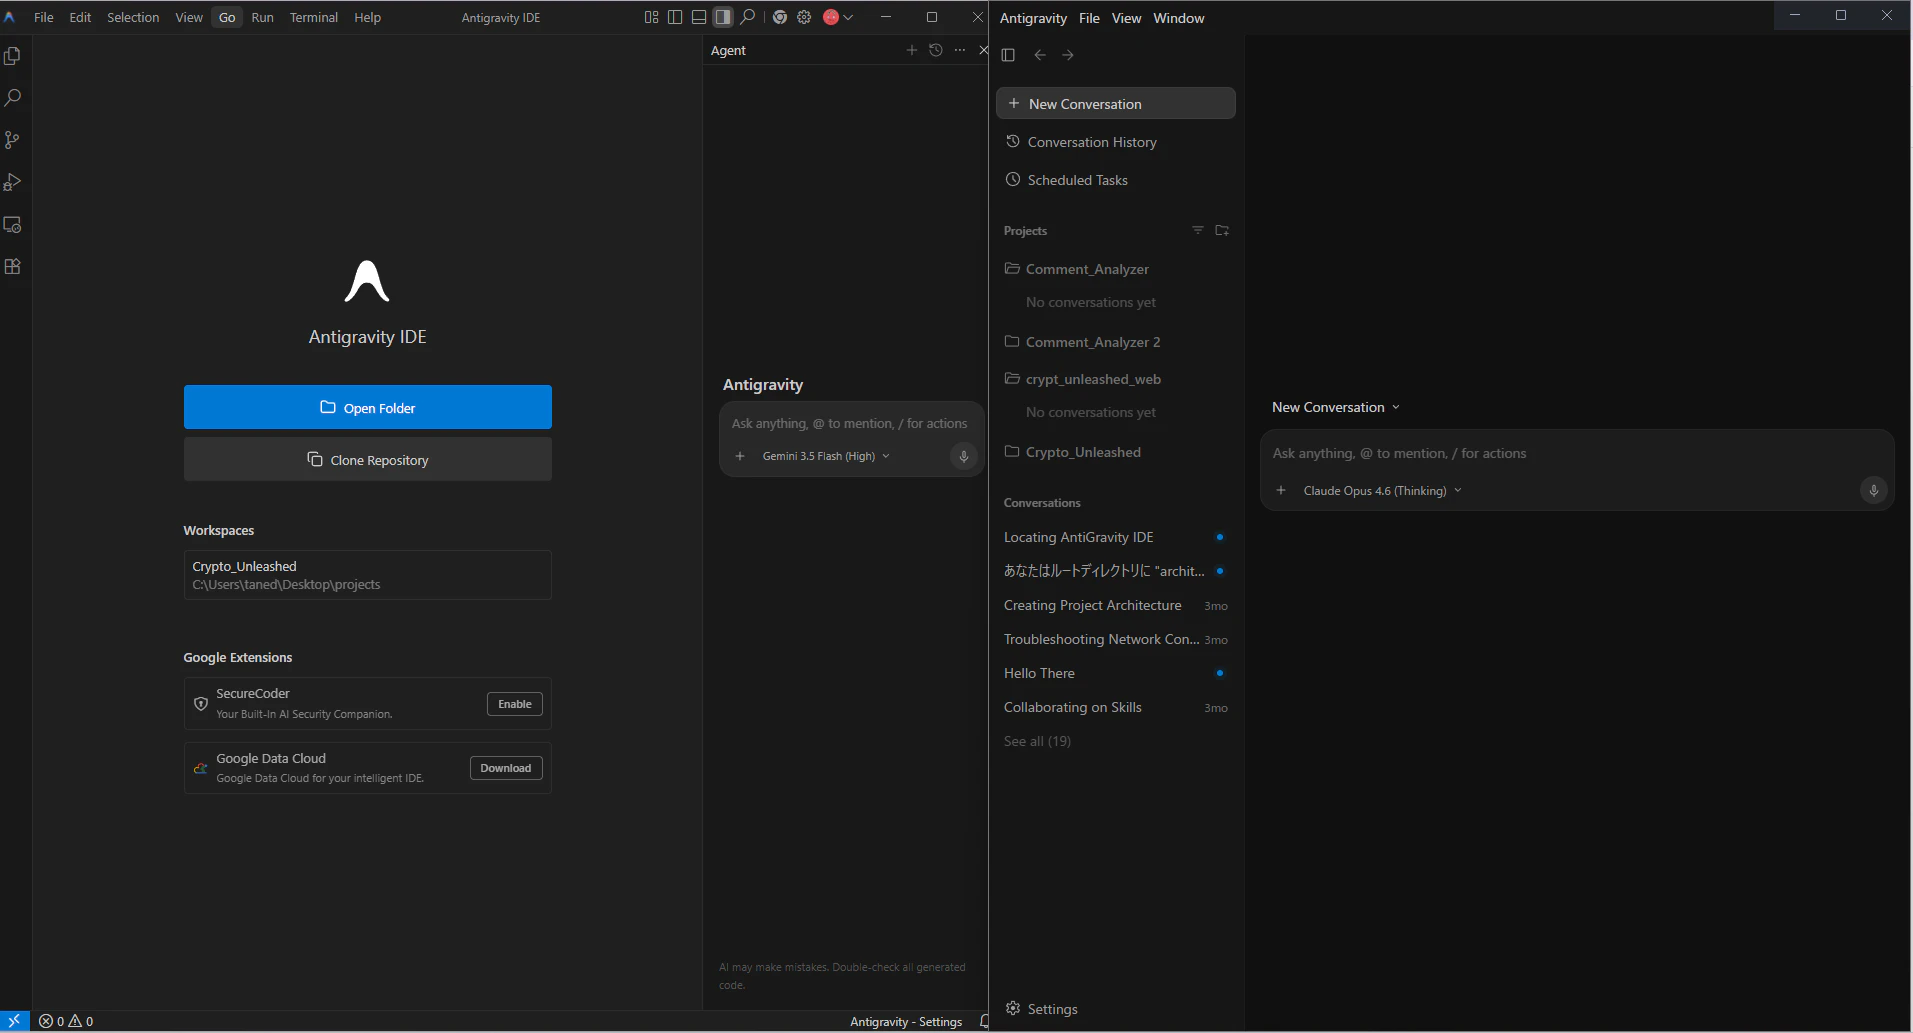Open the Source Control view
This screenshot has height=1033, width=1913.
point(13,140)
